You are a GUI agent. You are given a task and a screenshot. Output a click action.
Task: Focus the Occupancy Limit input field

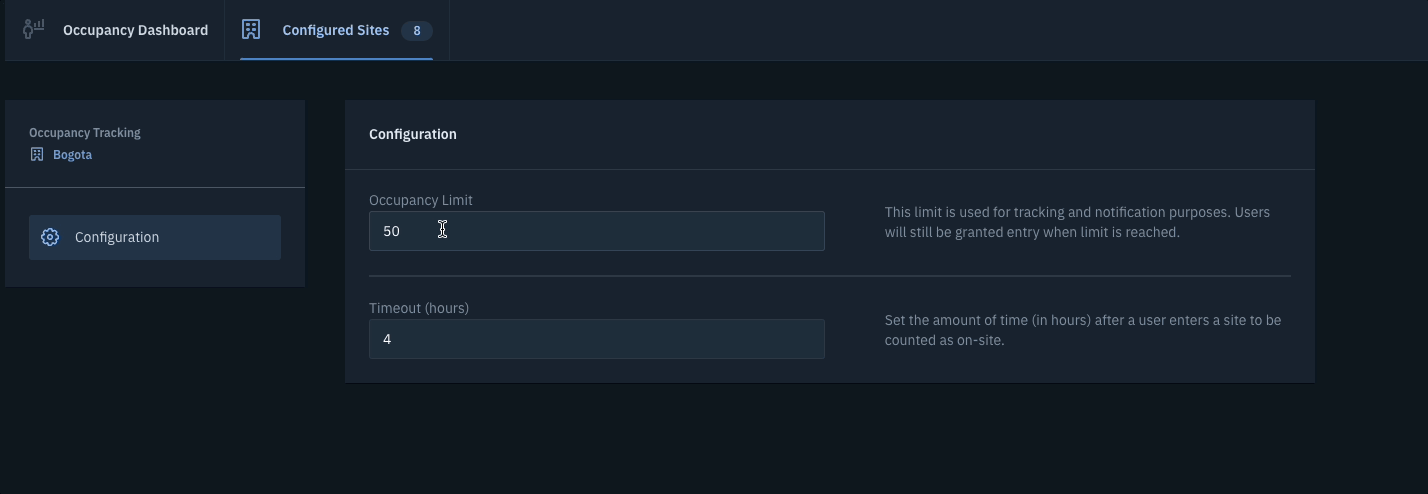597,231
